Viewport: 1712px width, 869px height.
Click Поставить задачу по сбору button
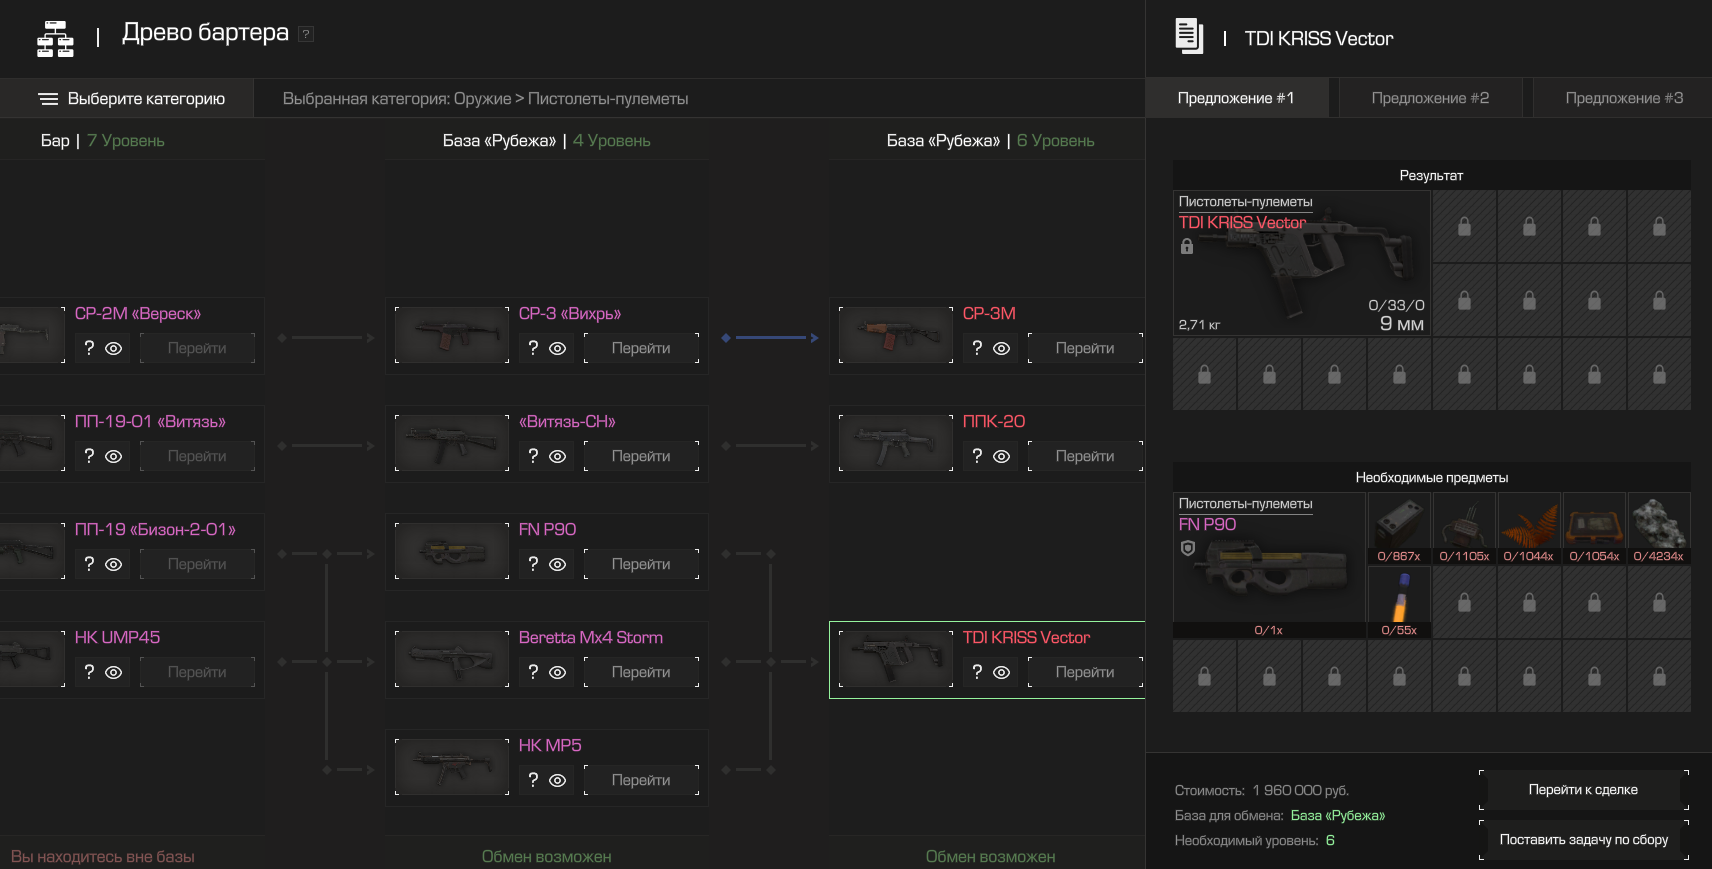(x=1583, y=840)
